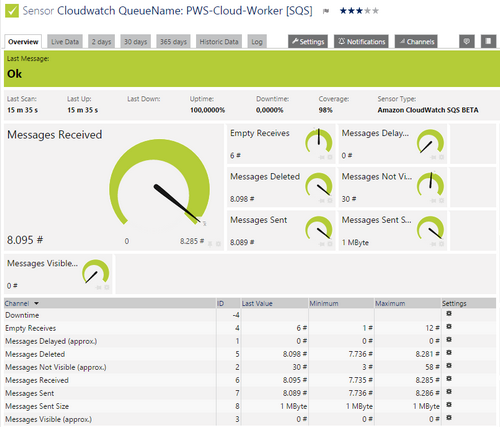The image size is (500, 427).
Task: Click the Downtime channel name in table
Action: (x=22, y=315)
